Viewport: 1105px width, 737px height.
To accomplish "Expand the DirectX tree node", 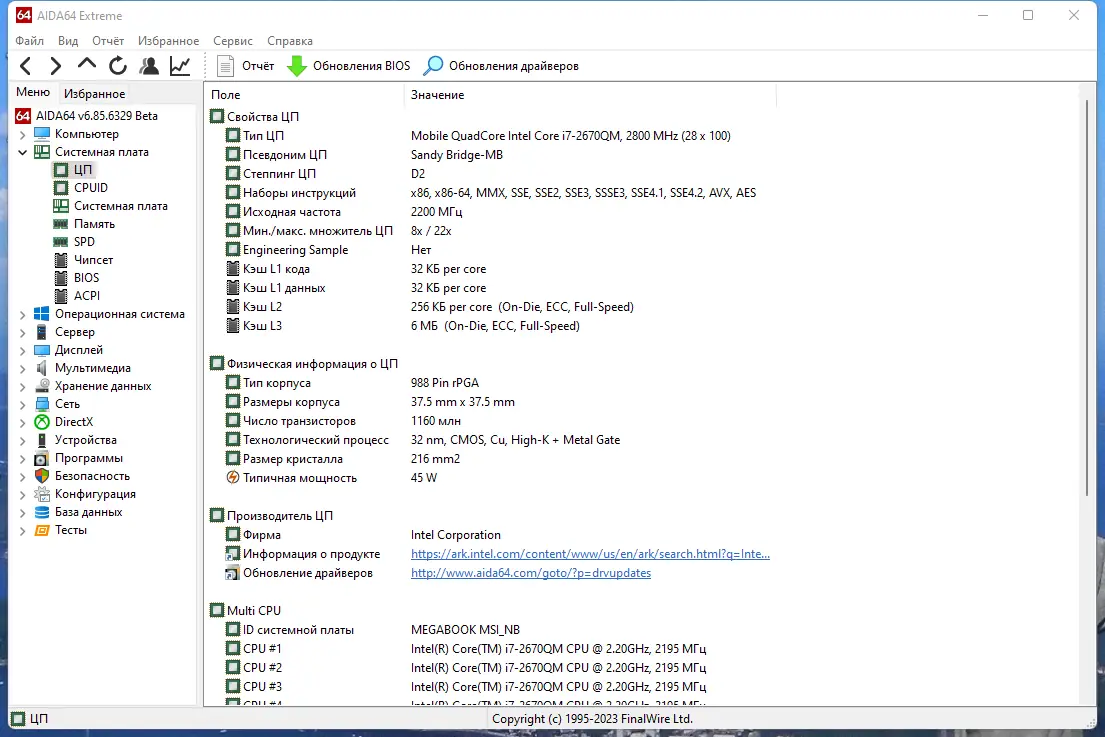I will tap(23, 423).
